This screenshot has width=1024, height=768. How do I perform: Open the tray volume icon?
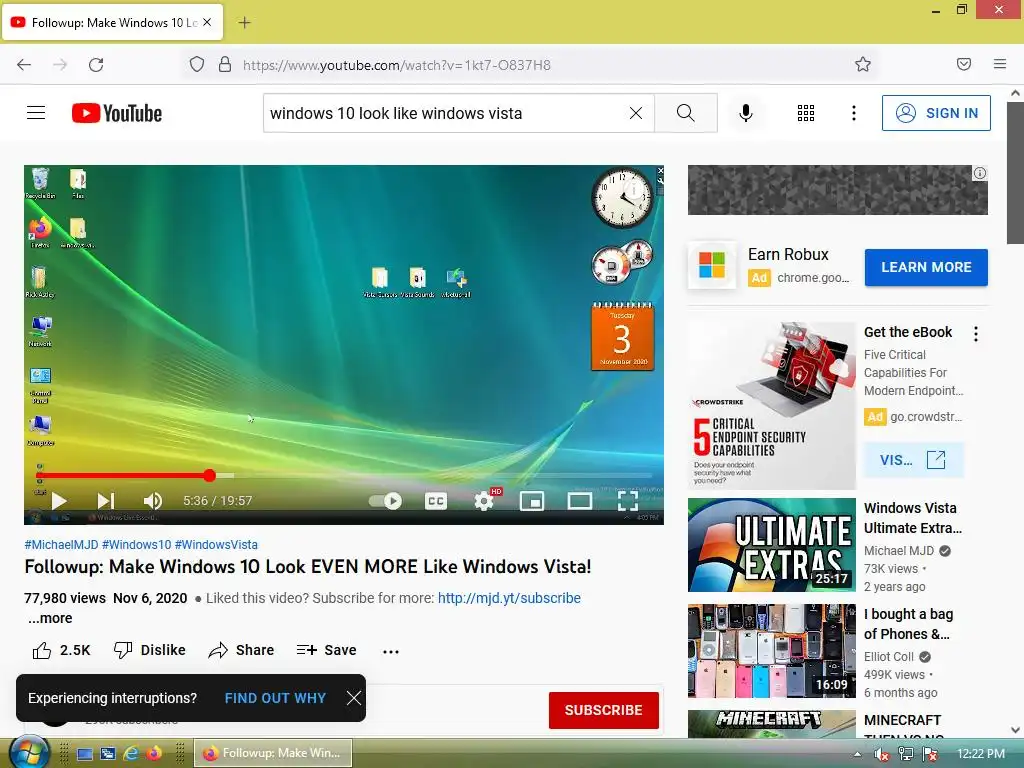point(881,754)
